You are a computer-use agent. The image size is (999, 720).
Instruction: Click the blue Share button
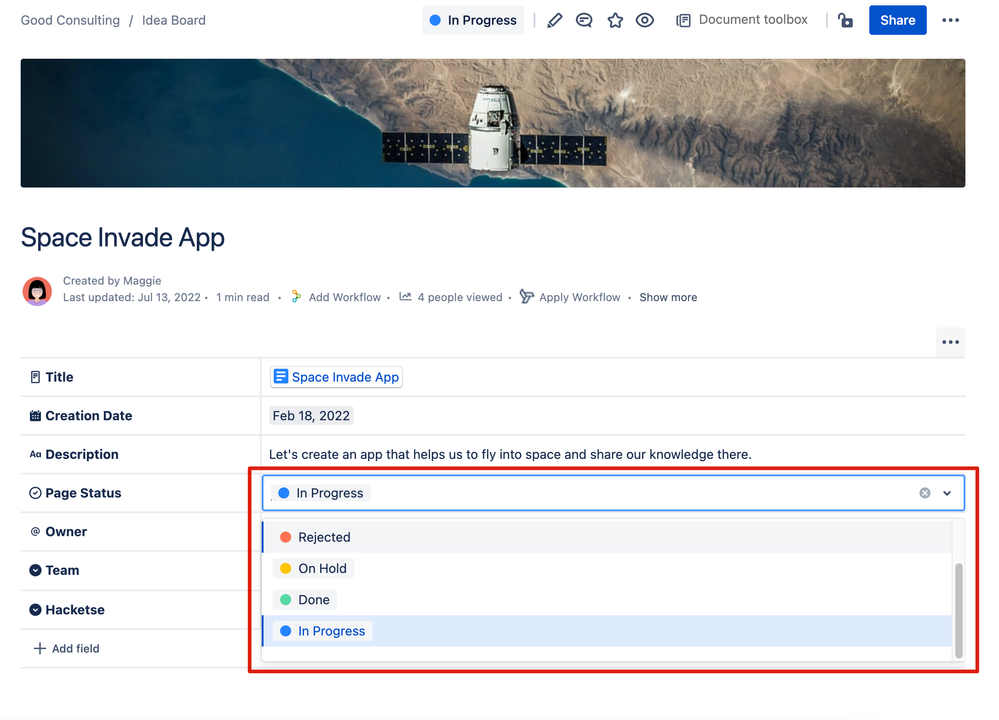click(897, 20)
